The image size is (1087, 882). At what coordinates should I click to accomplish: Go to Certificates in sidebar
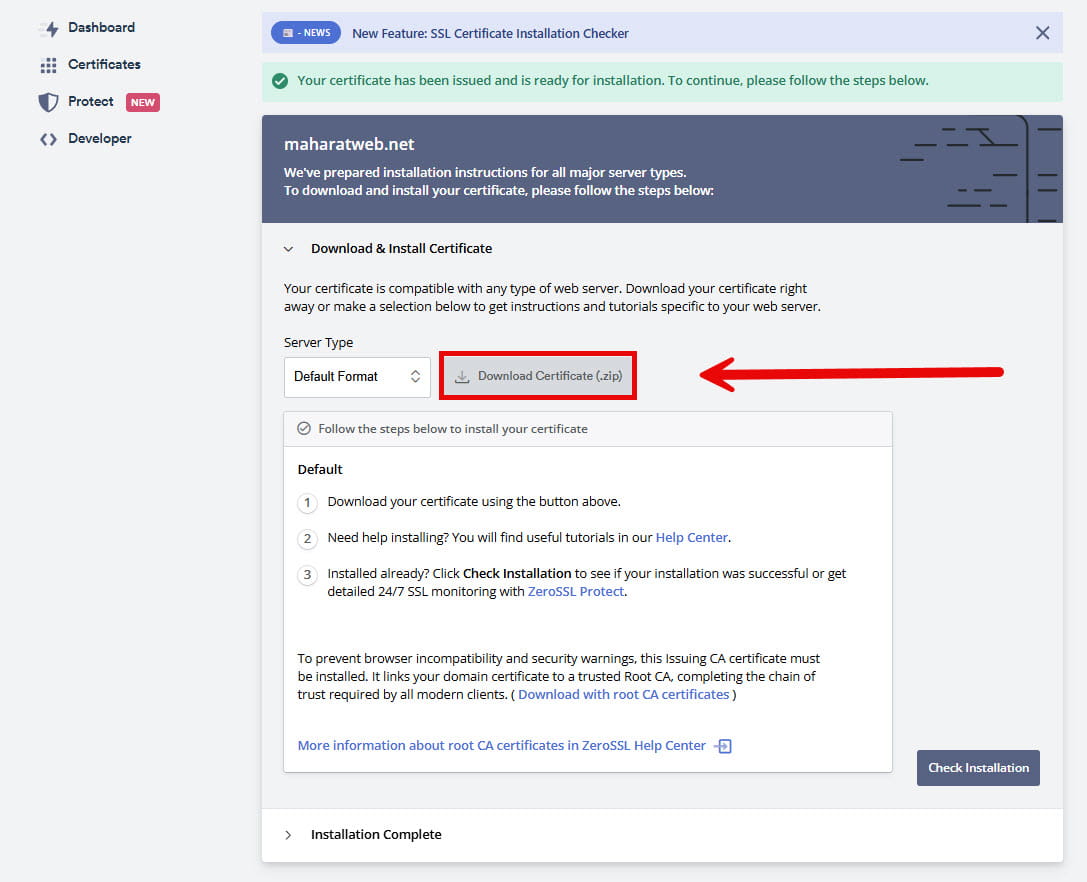[104, 64]
